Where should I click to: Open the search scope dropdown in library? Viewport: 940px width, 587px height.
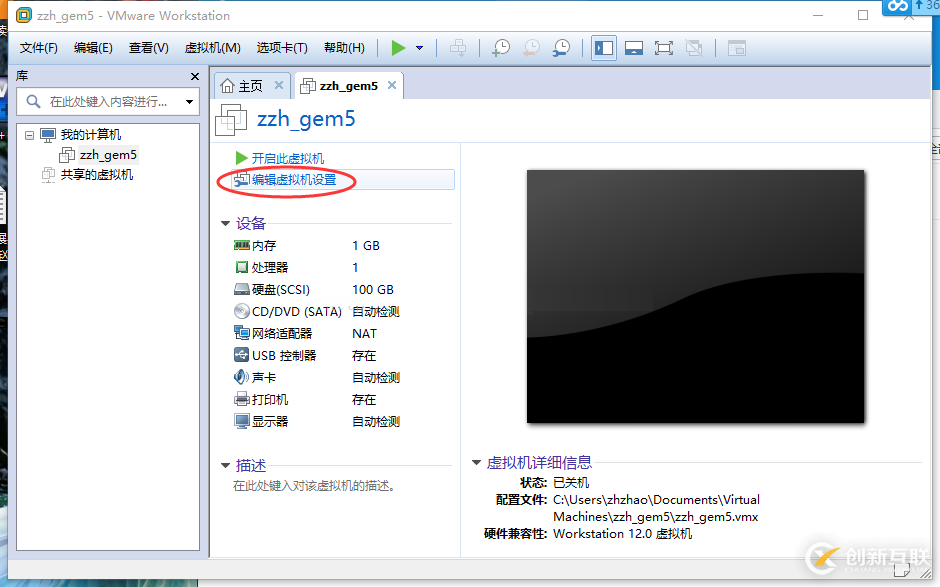point(187,101)
